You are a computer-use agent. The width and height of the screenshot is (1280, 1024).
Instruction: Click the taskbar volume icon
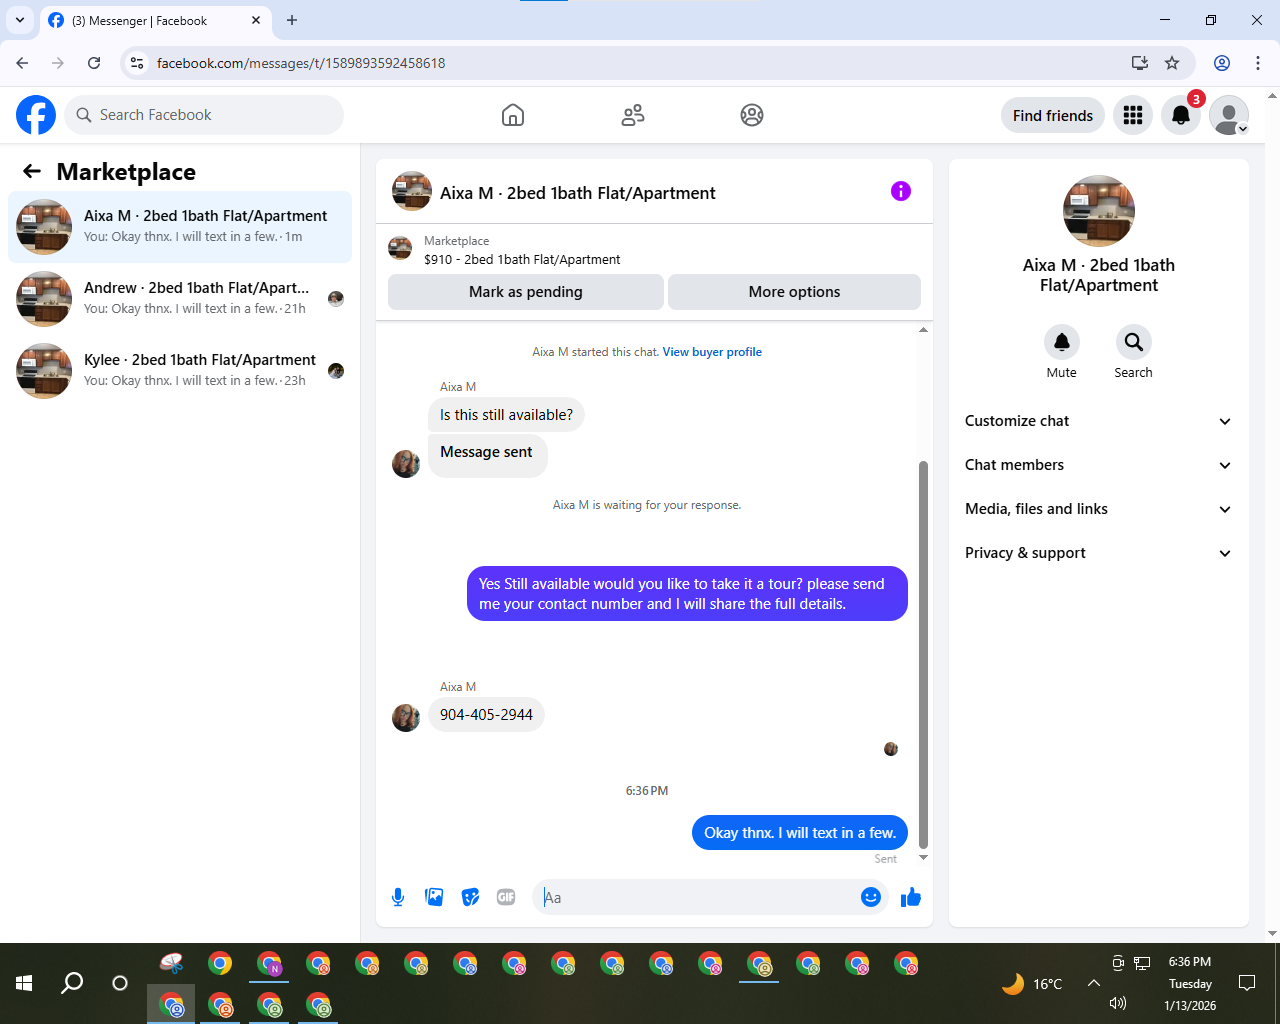(x=1118, y=1003)
